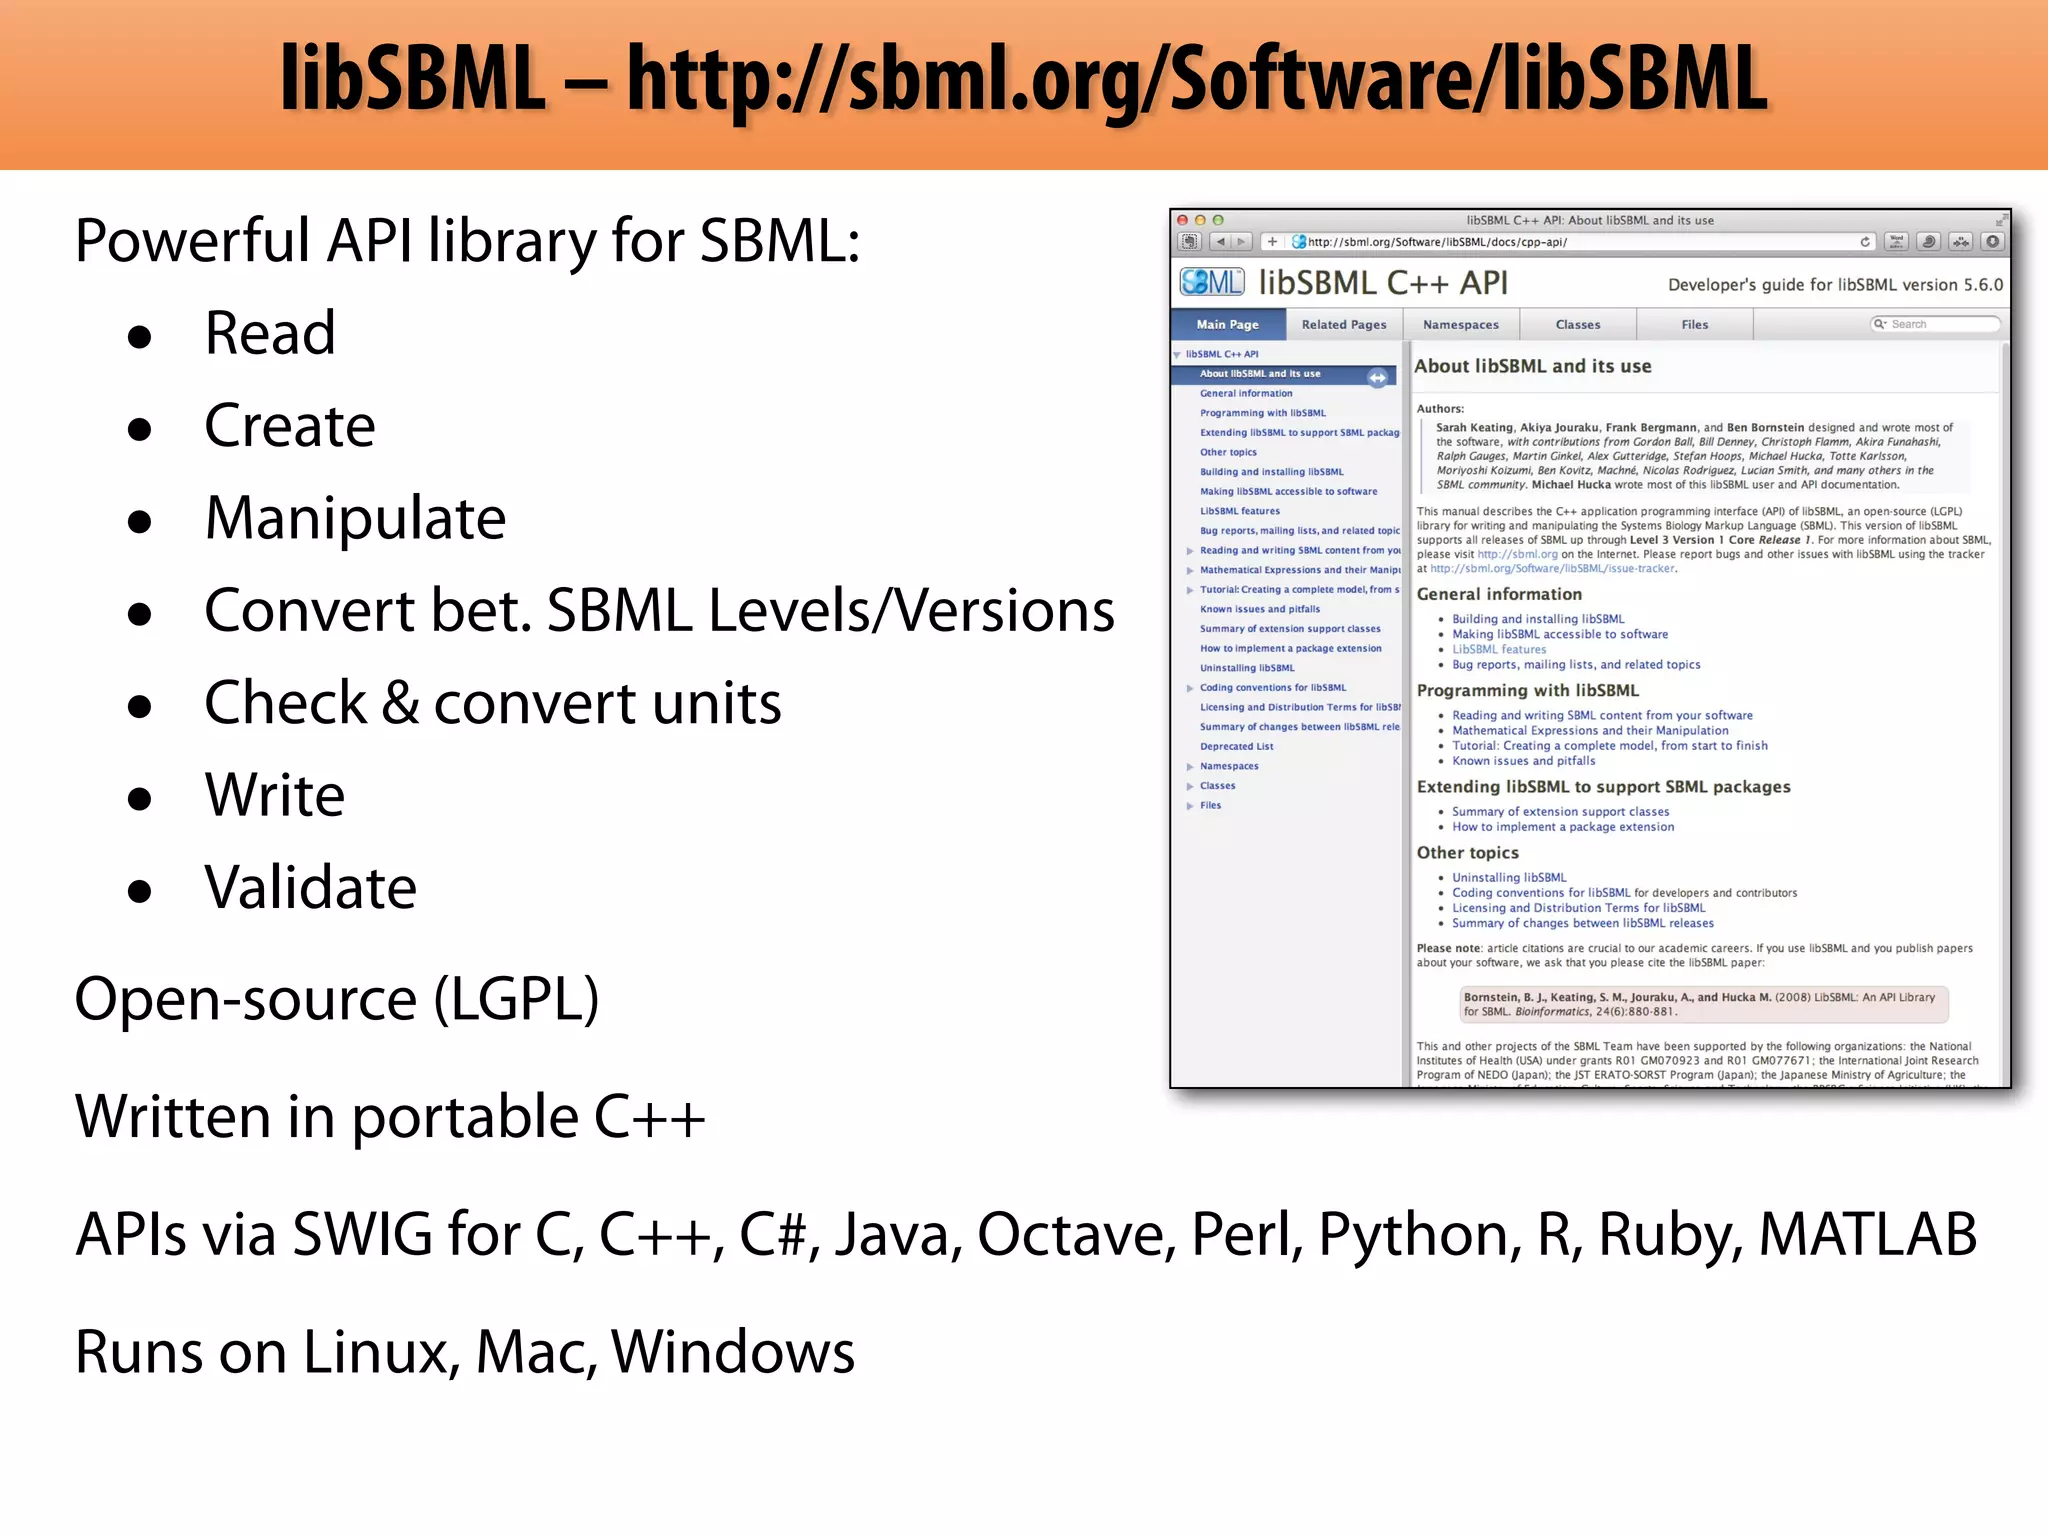Screen dimensions: 2048x1536
Task: Select About libSBML and its use in sidebar
Action: point(1260,374)
